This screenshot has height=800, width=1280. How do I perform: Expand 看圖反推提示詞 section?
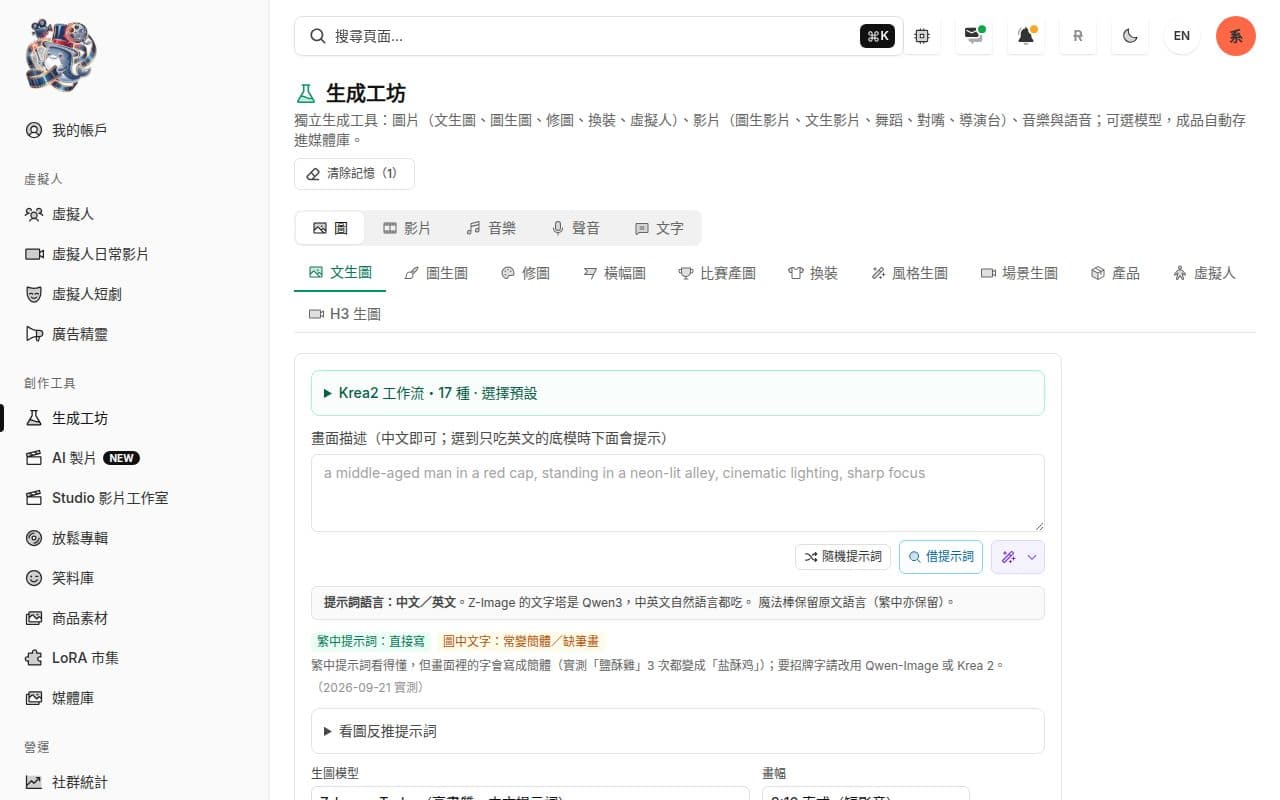(678, 731)
